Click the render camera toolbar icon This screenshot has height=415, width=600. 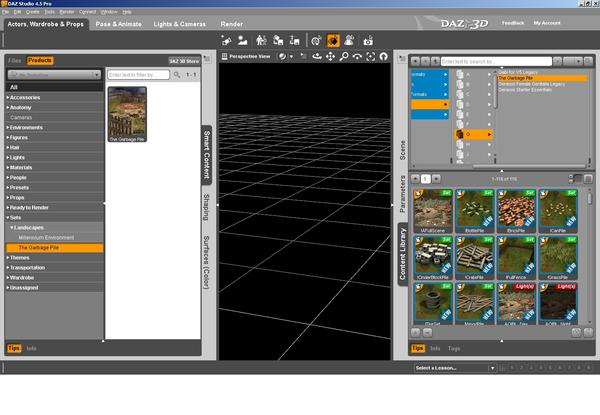(368, 41)
